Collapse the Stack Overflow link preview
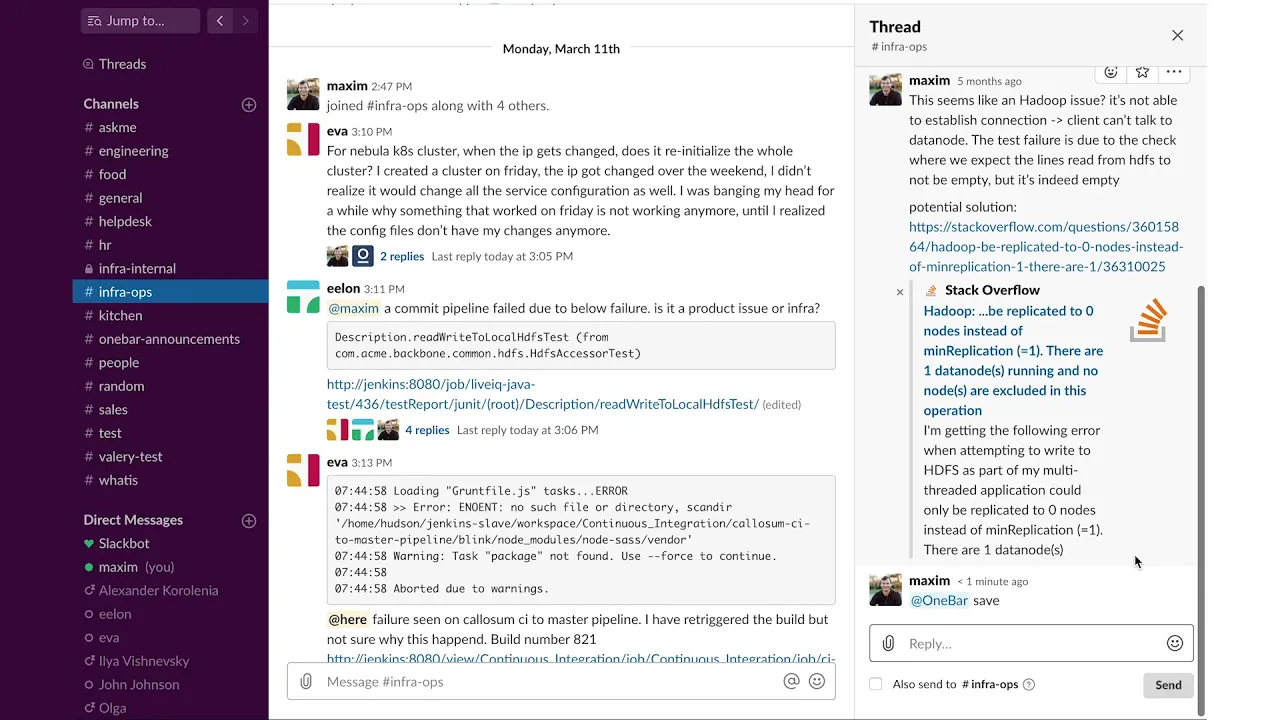The height and width of the screenshot is (720, 1280). point(900,292)
